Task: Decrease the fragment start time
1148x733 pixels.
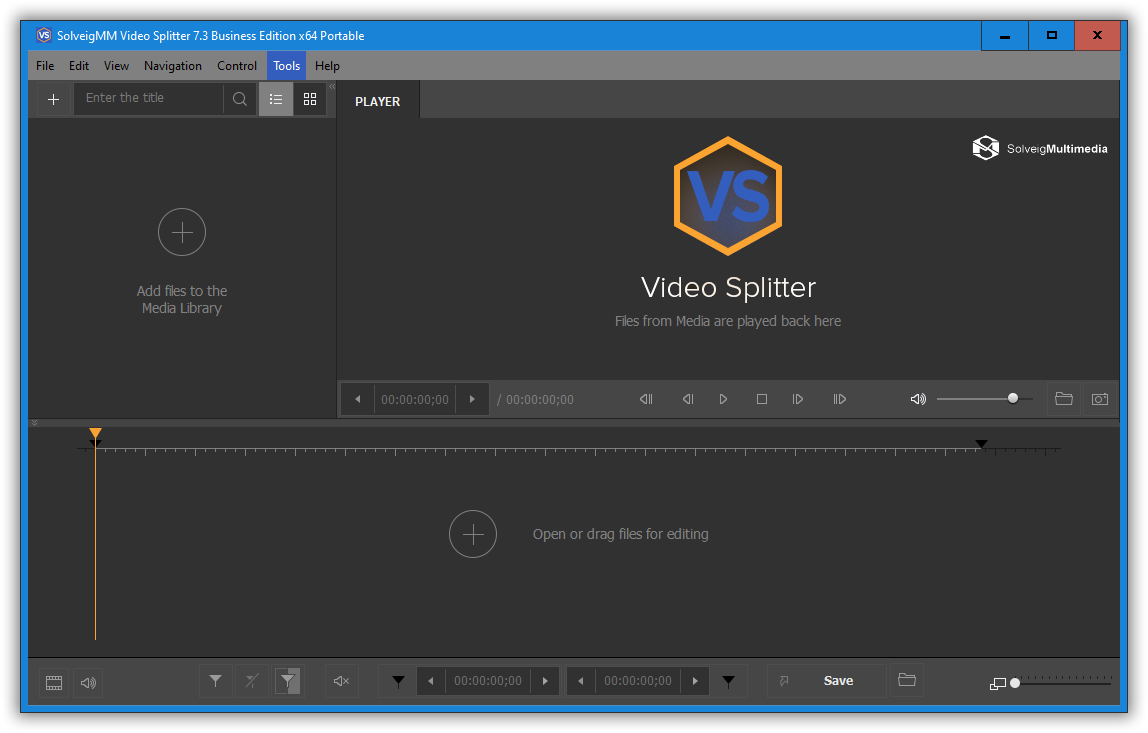Action: [x=430, y=681]
